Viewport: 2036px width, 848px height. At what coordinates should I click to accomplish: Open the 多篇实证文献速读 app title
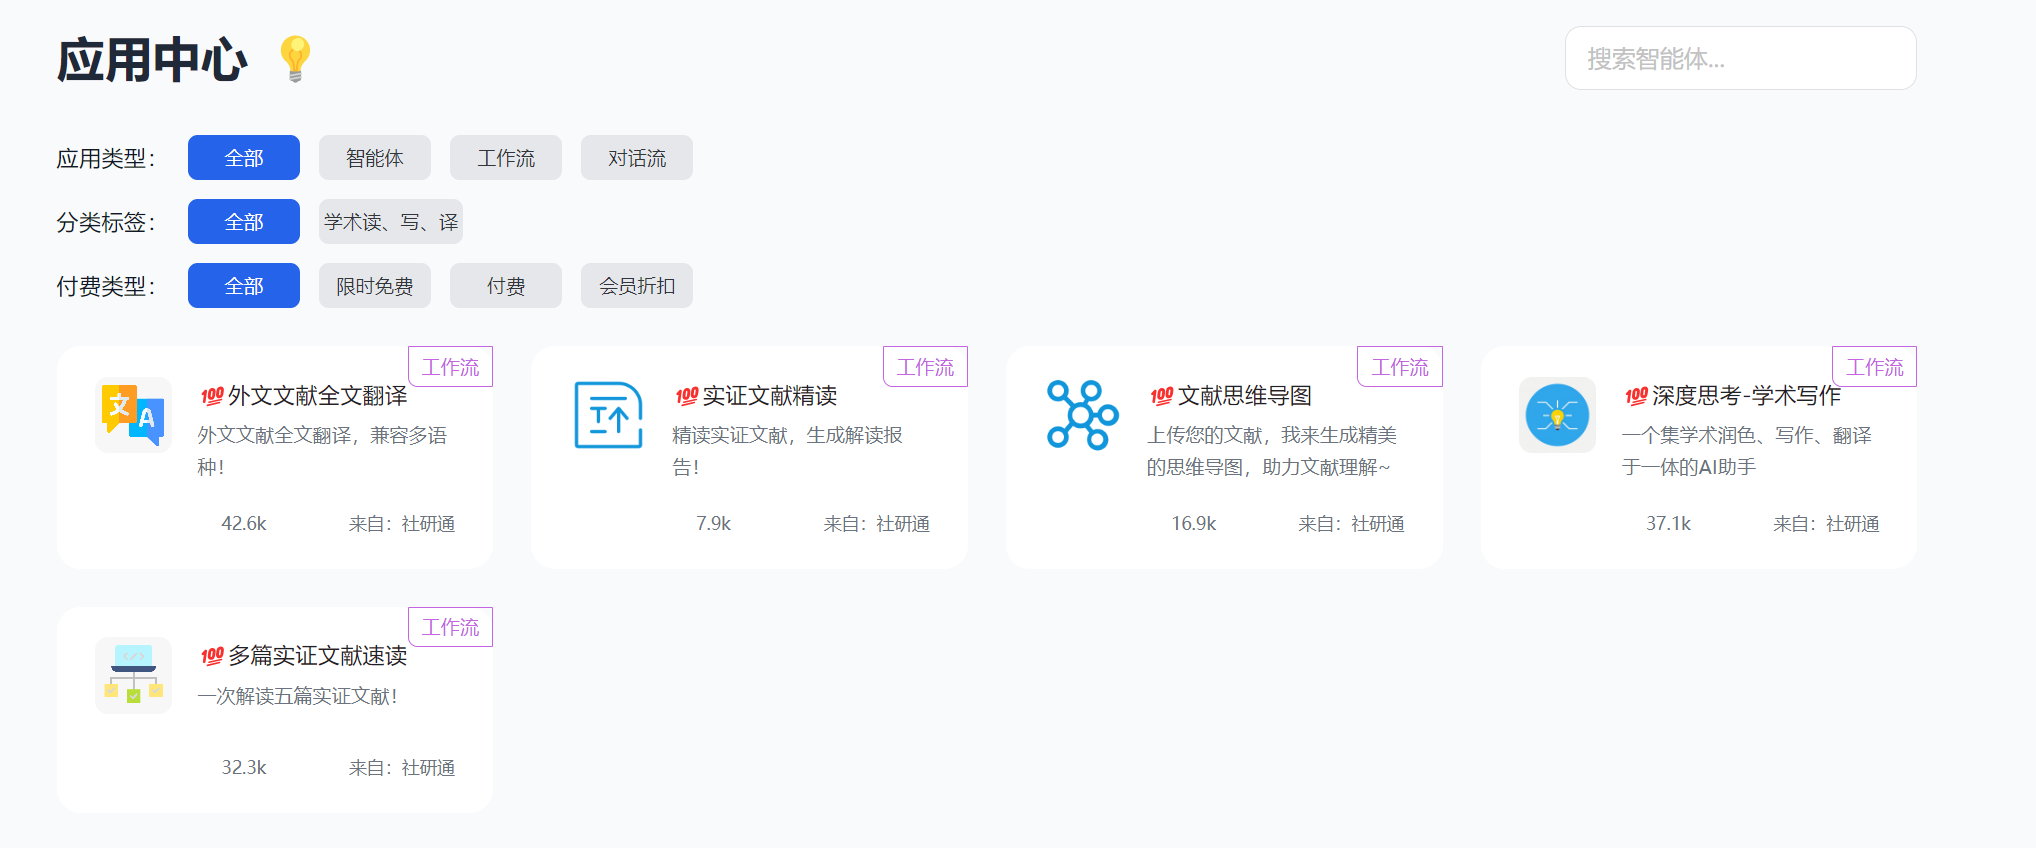[x=318, y=656]
